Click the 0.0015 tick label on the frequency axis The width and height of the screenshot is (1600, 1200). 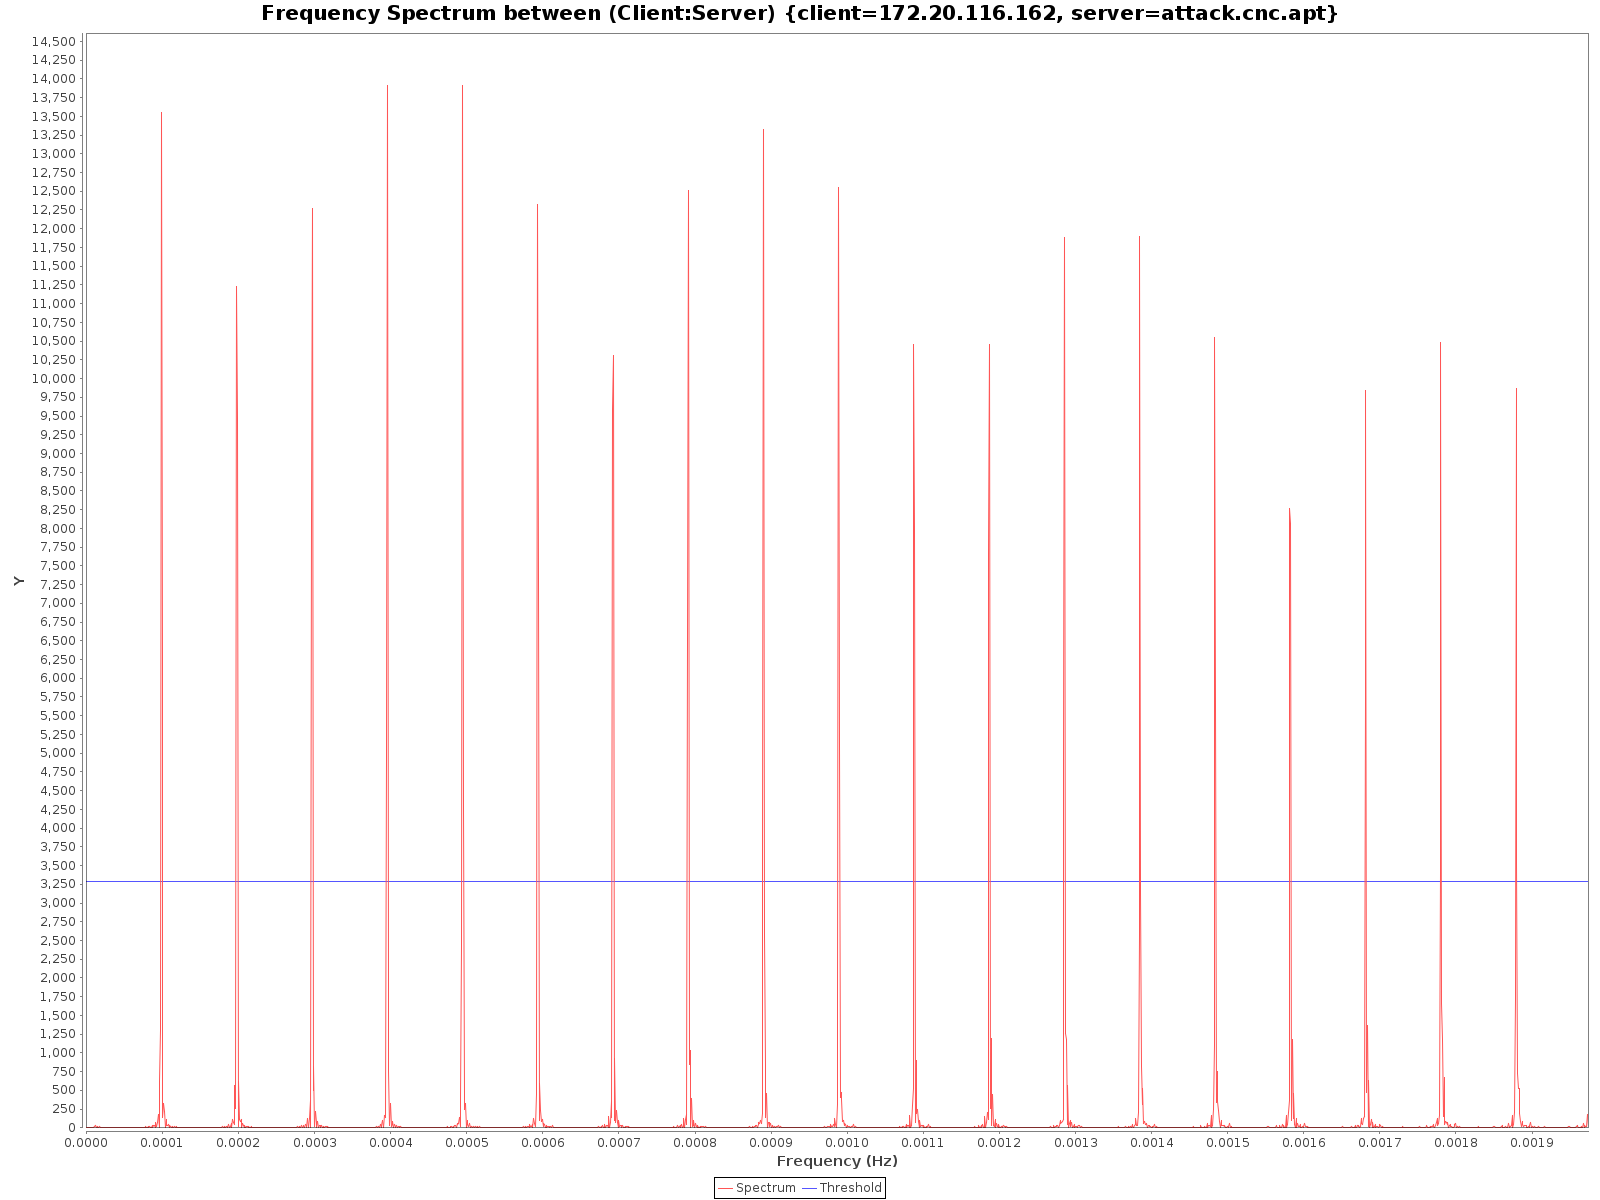[x=1226, y=1142]
